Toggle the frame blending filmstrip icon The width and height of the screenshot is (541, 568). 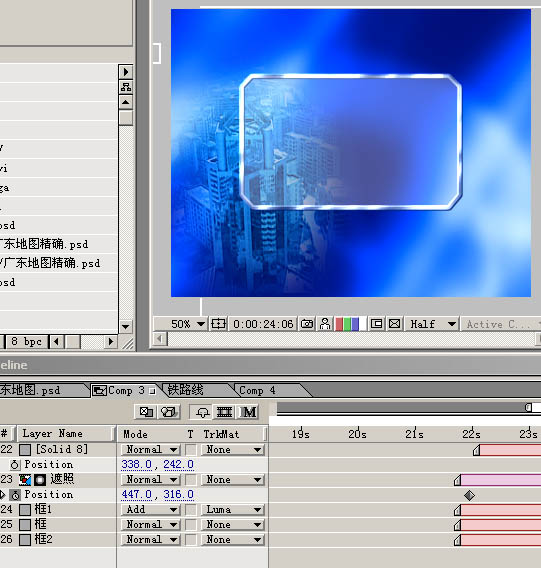(x=224, y=412)
